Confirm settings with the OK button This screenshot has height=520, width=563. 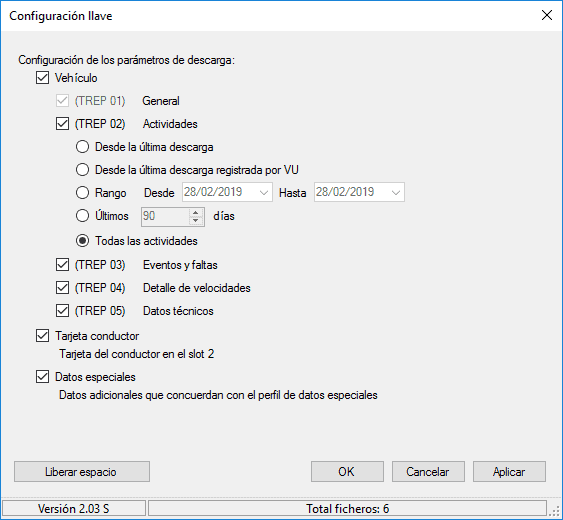(347, 472)
